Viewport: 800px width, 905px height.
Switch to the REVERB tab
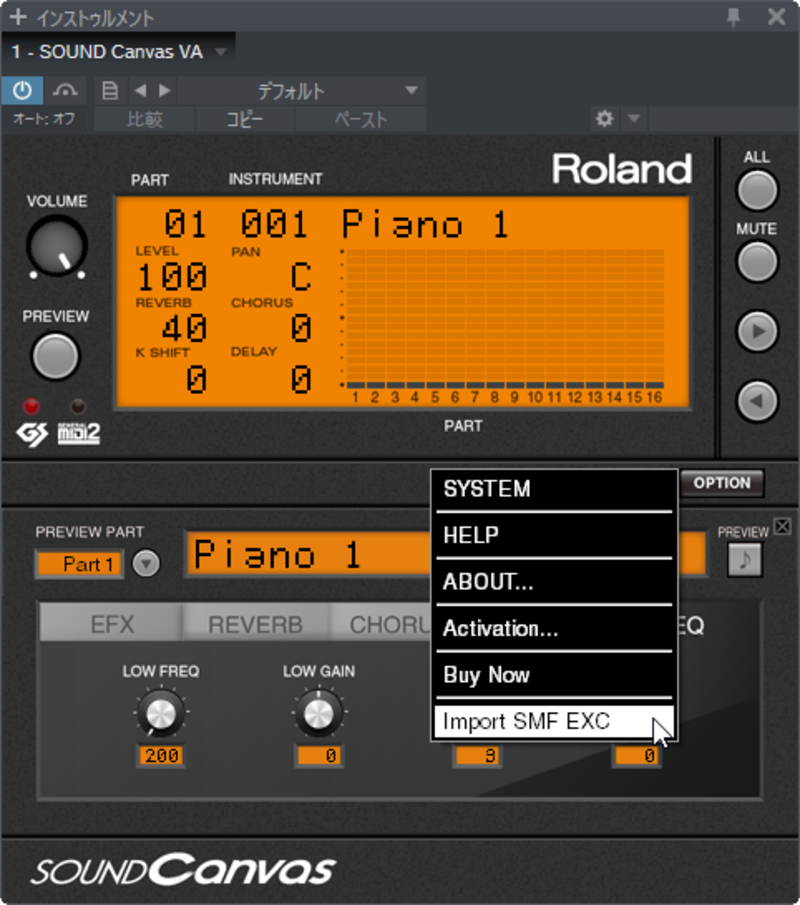point(255,624)
